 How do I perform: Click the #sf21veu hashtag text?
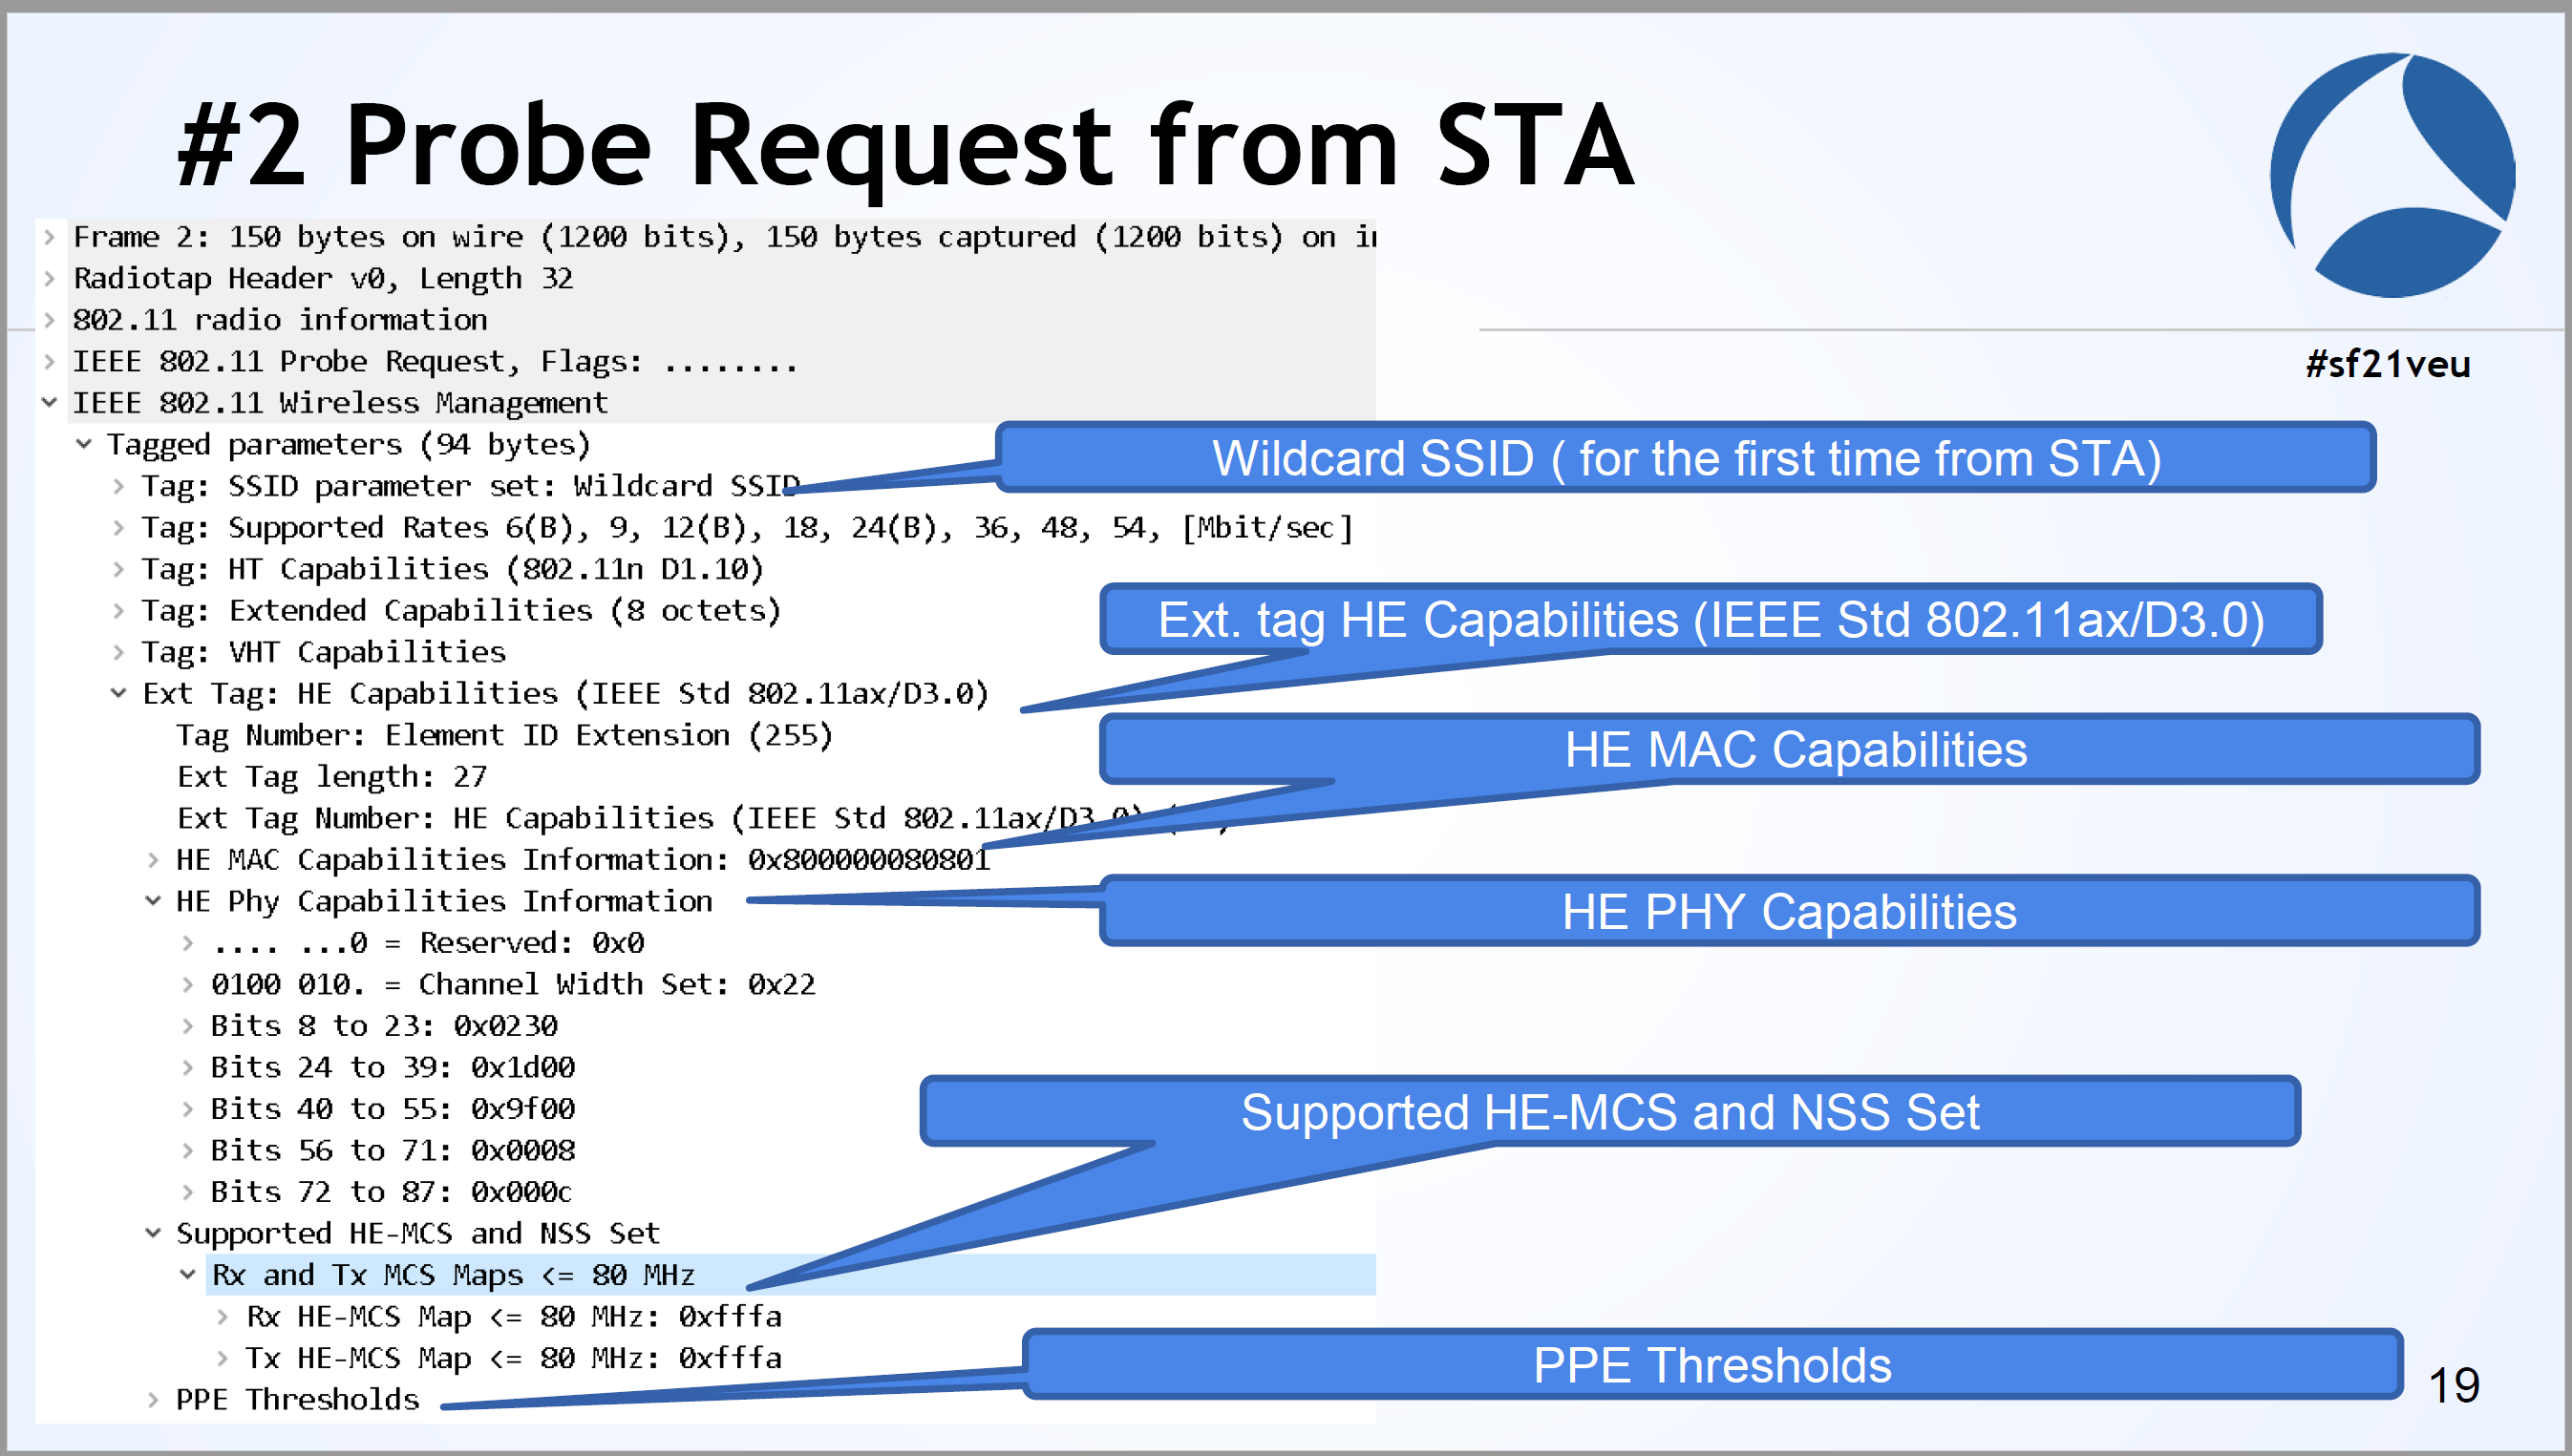pos(2387,364)
